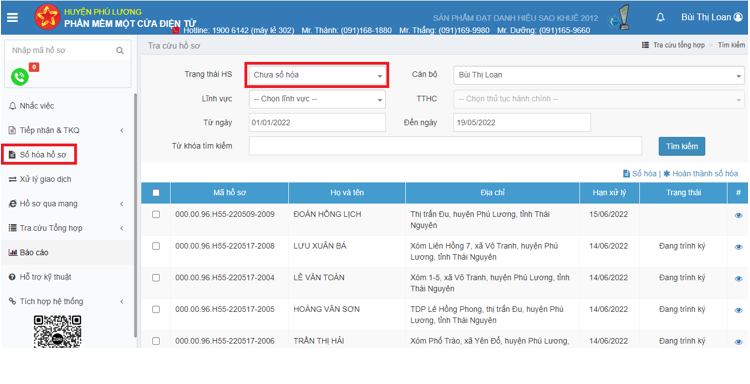Click the QR code image in the sidebar
The image size is (750, 384).
(57, 331)
